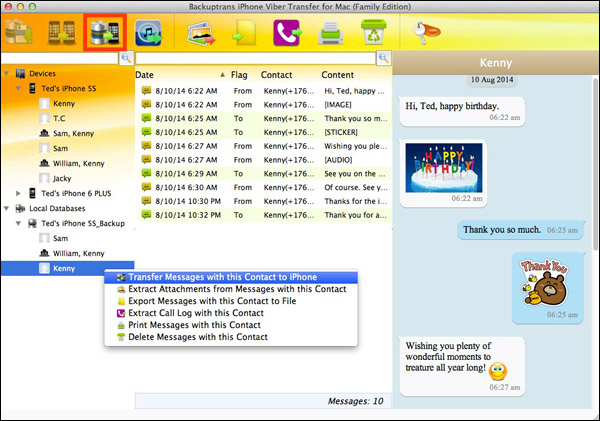600x421 pixels.
Task: Click the transfer database to iPhone icon
Action: click(x=104, y=33)
